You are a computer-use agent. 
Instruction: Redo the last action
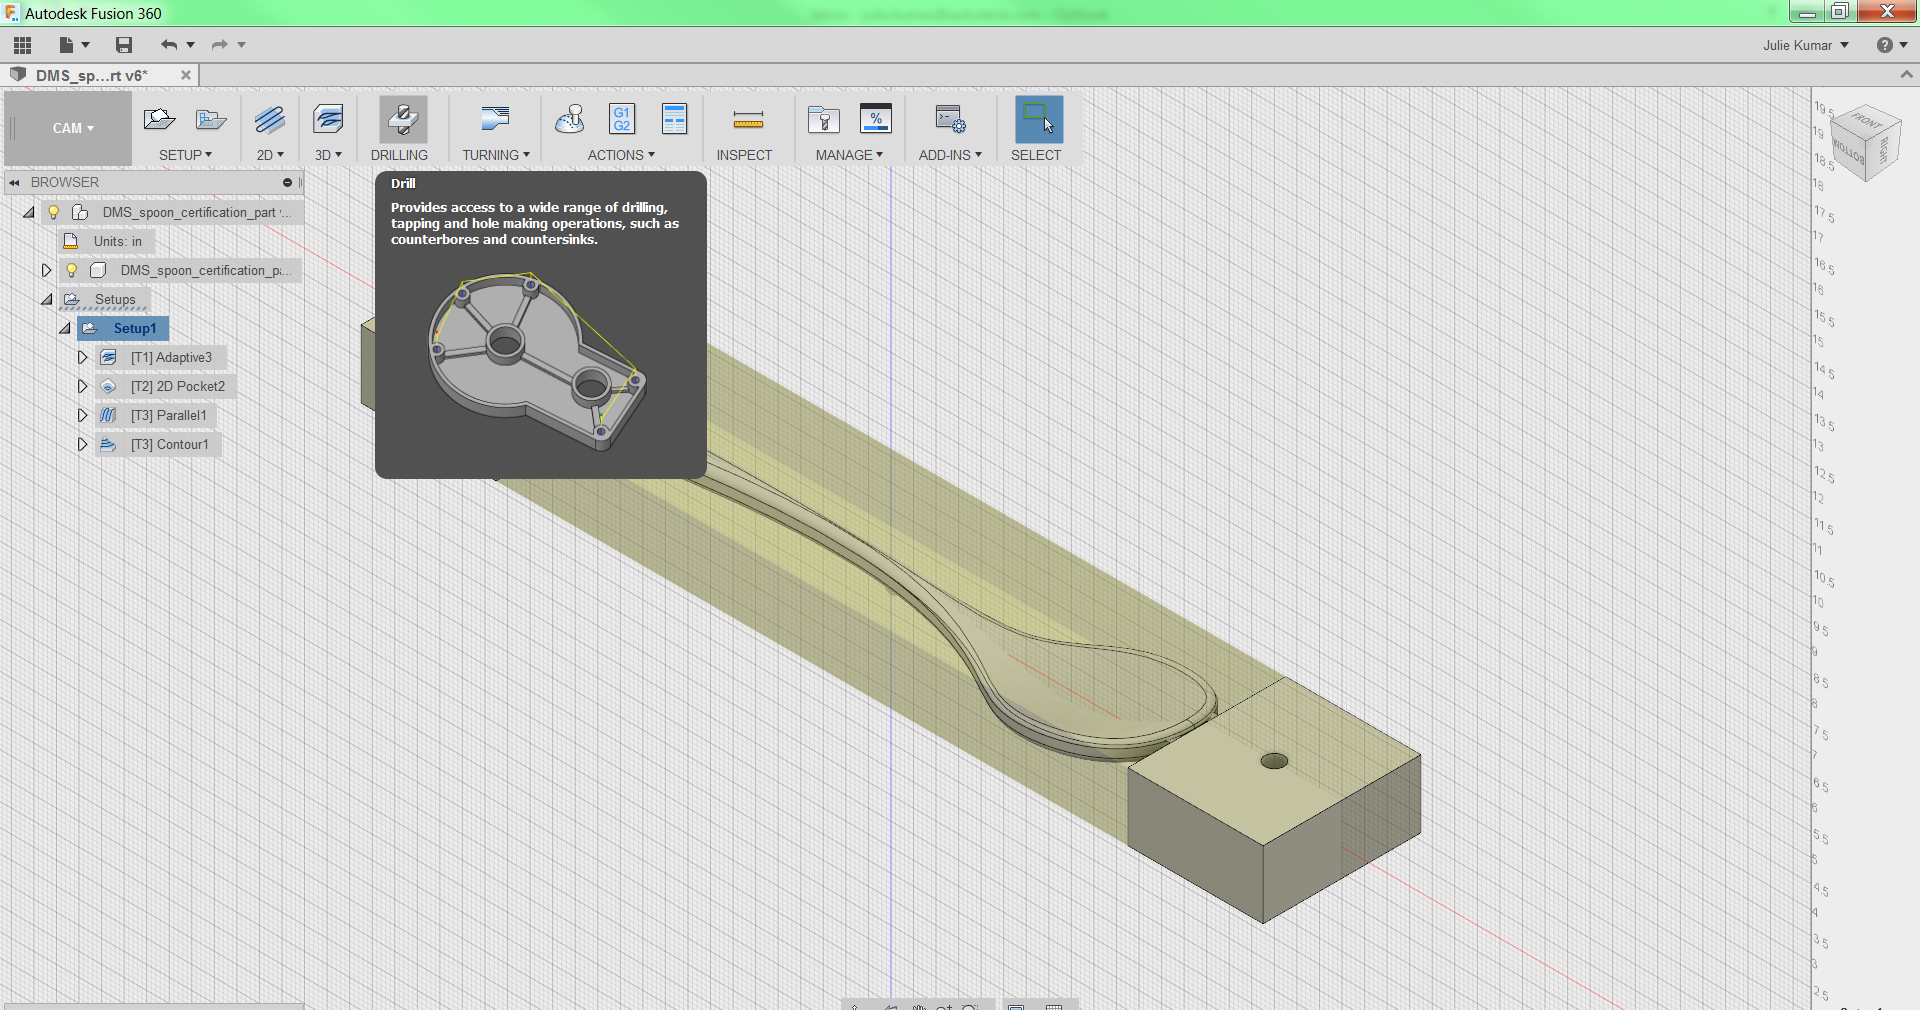click(x=220, y=45)
